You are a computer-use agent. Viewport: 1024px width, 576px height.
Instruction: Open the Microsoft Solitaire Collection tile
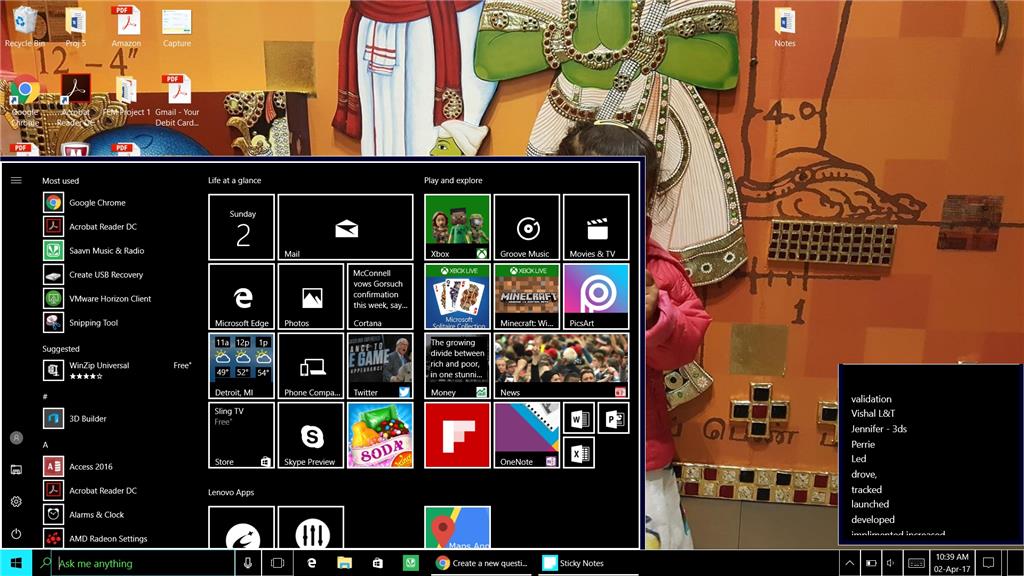click(457, 296)
